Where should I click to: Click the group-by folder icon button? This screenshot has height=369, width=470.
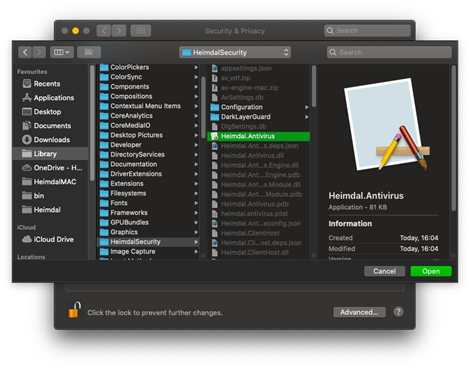point(89,52)
